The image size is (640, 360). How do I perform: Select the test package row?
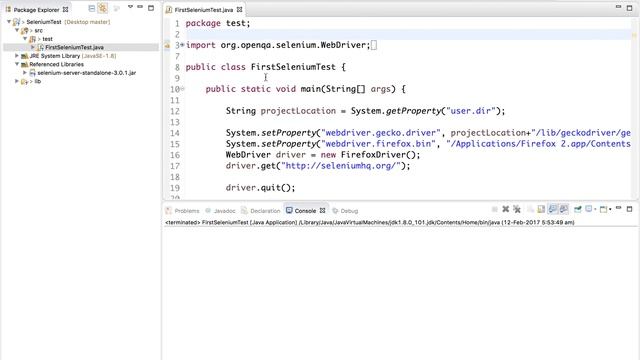[x=41, y=39]
